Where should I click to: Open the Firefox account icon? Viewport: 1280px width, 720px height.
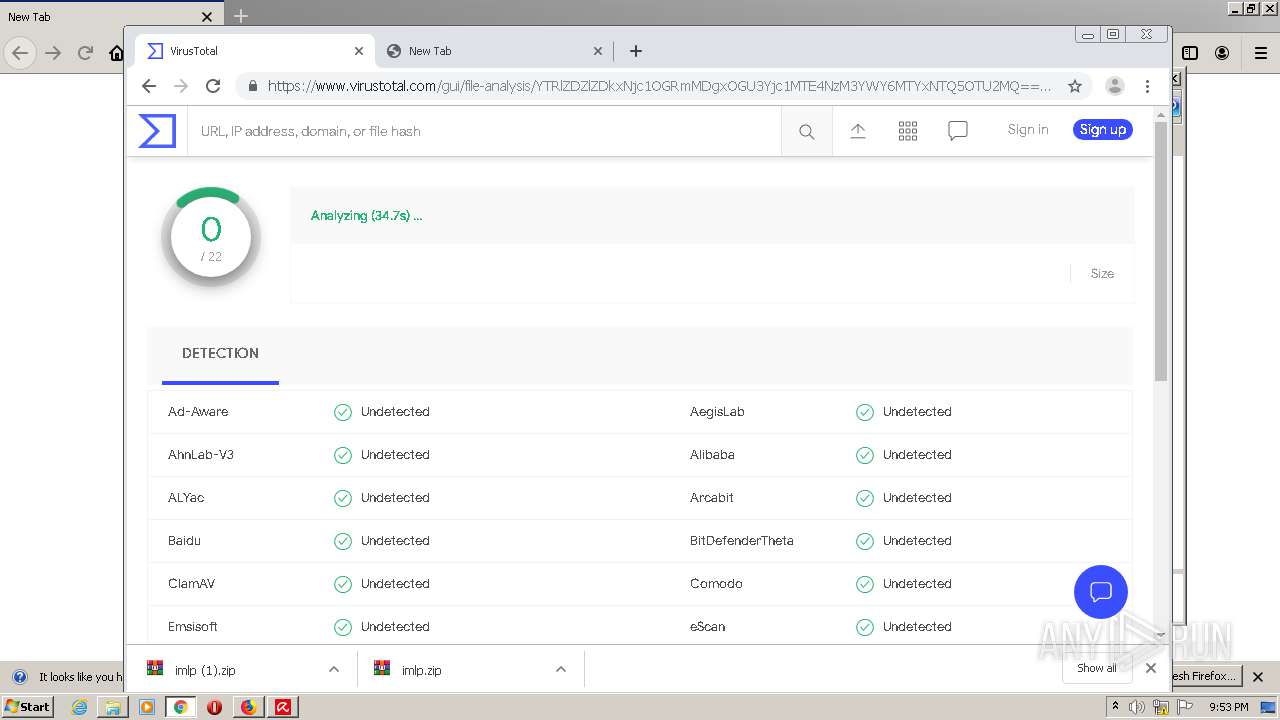click(1222, 53)
